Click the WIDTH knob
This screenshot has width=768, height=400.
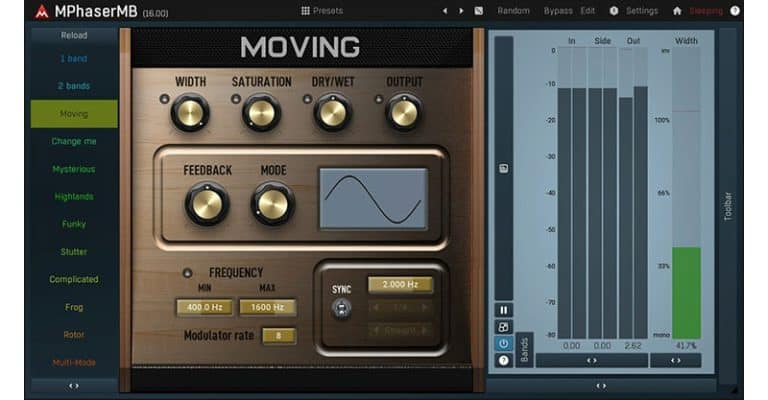pos(190,113)
